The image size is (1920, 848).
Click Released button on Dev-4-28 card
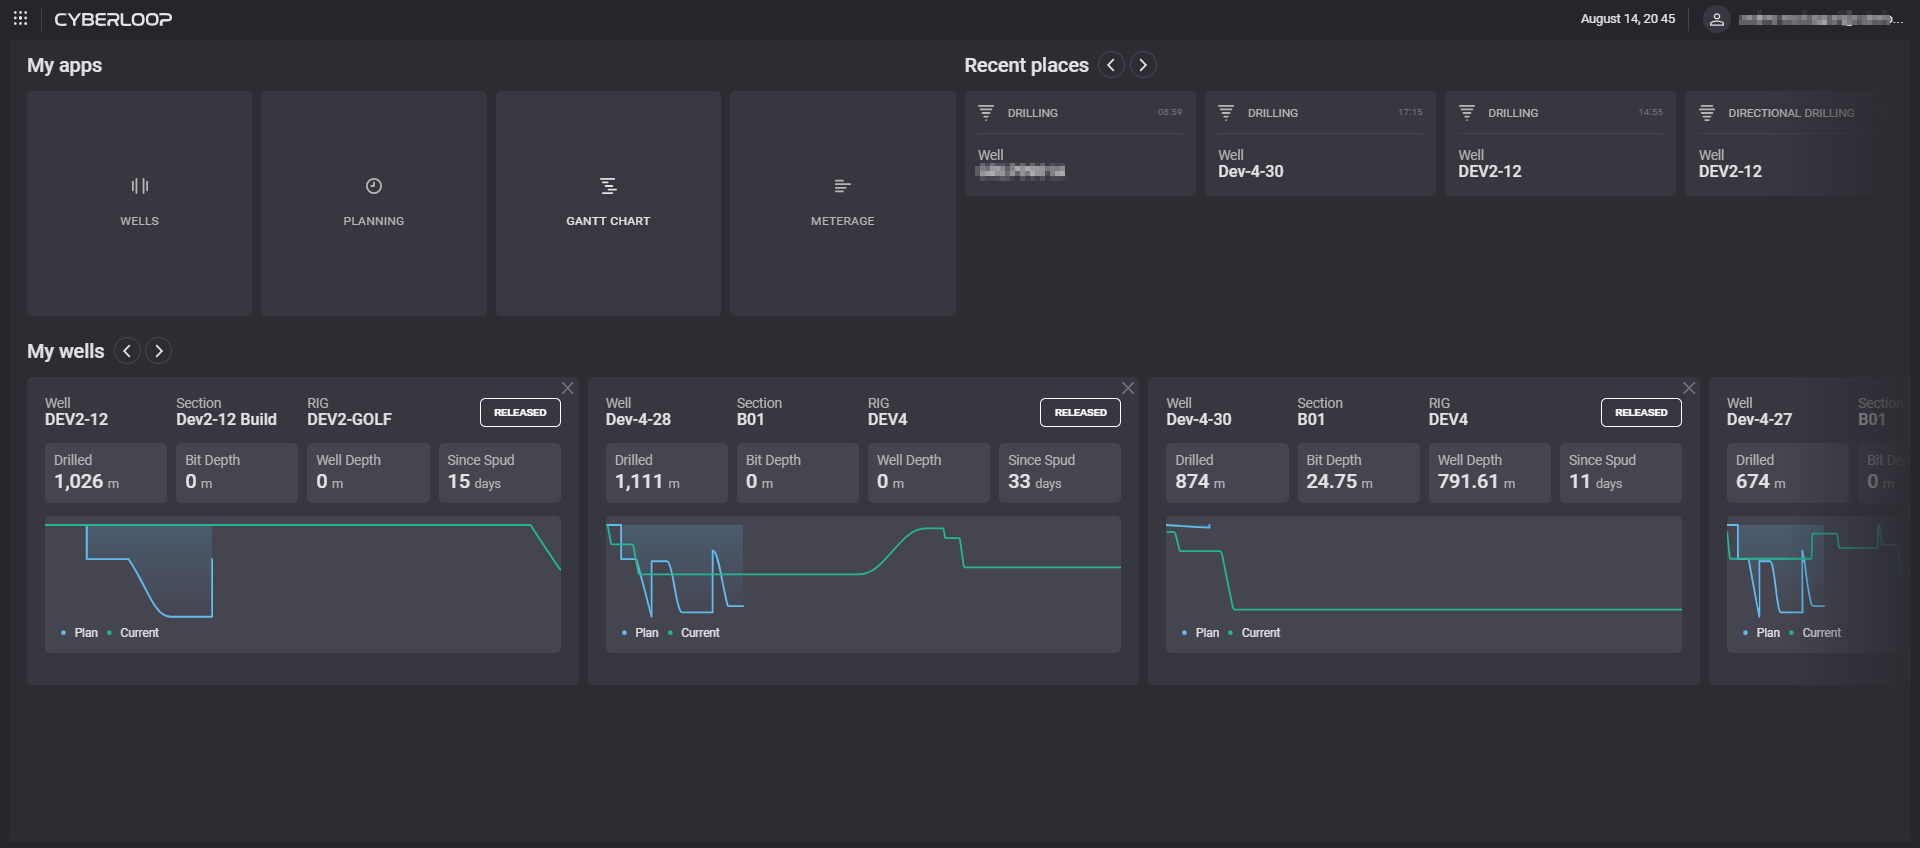1080,412
